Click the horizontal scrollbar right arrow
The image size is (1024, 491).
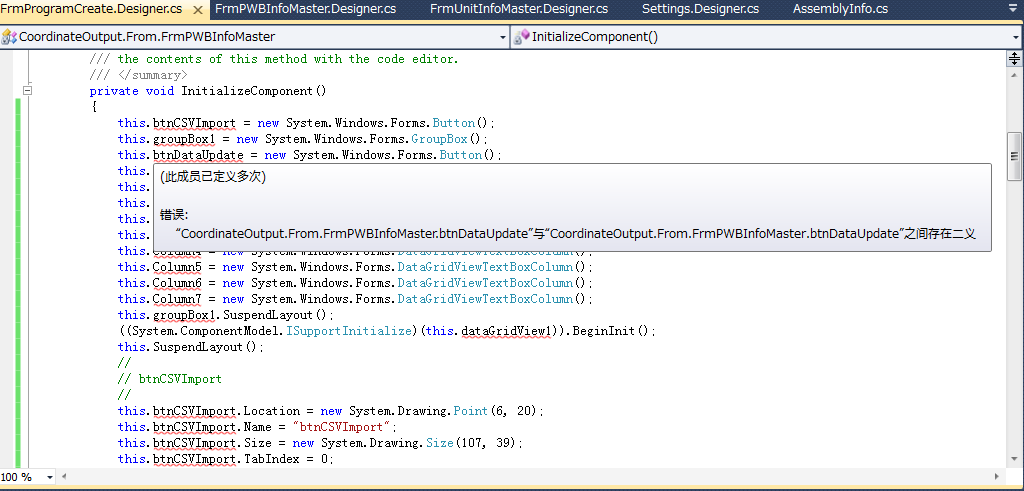click(997, 477)
